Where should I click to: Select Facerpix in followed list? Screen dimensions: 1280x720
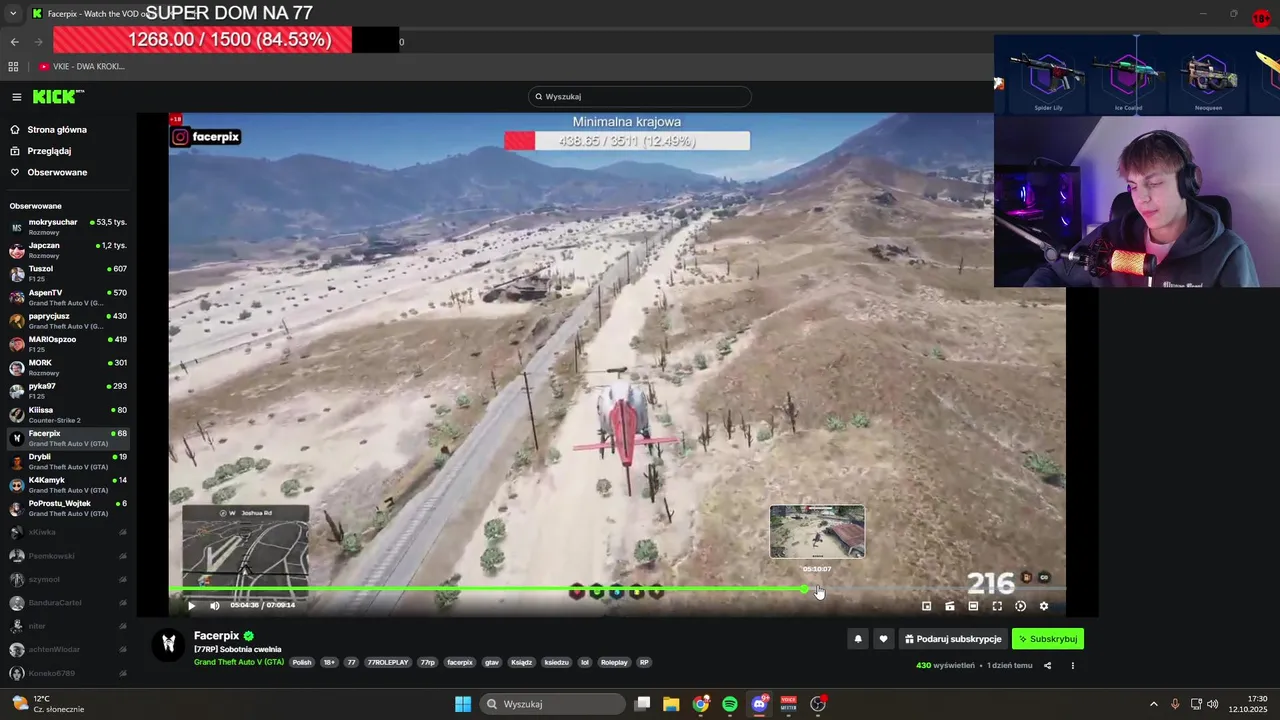click(x=68, y=438)
